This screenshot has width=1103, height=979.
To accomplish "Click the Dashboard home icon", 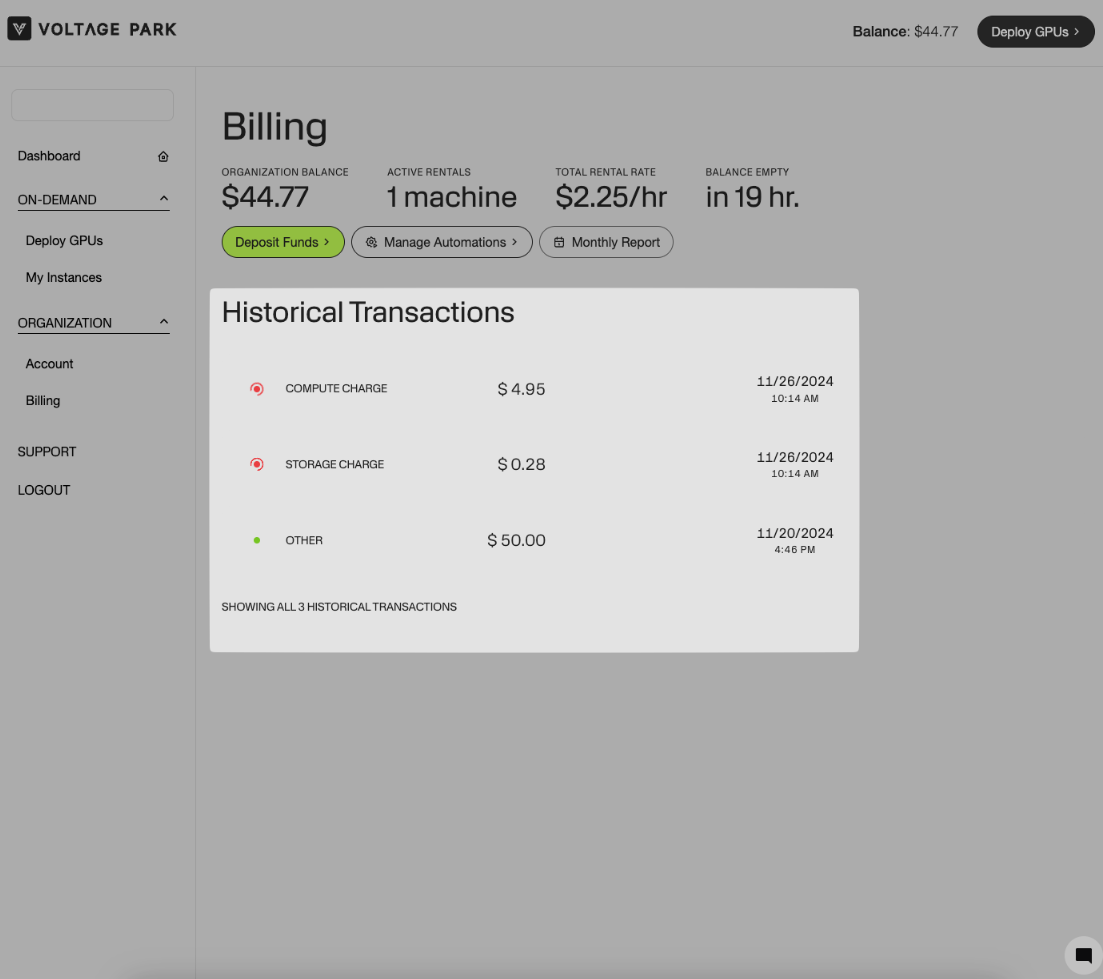I will pos(163,157).
